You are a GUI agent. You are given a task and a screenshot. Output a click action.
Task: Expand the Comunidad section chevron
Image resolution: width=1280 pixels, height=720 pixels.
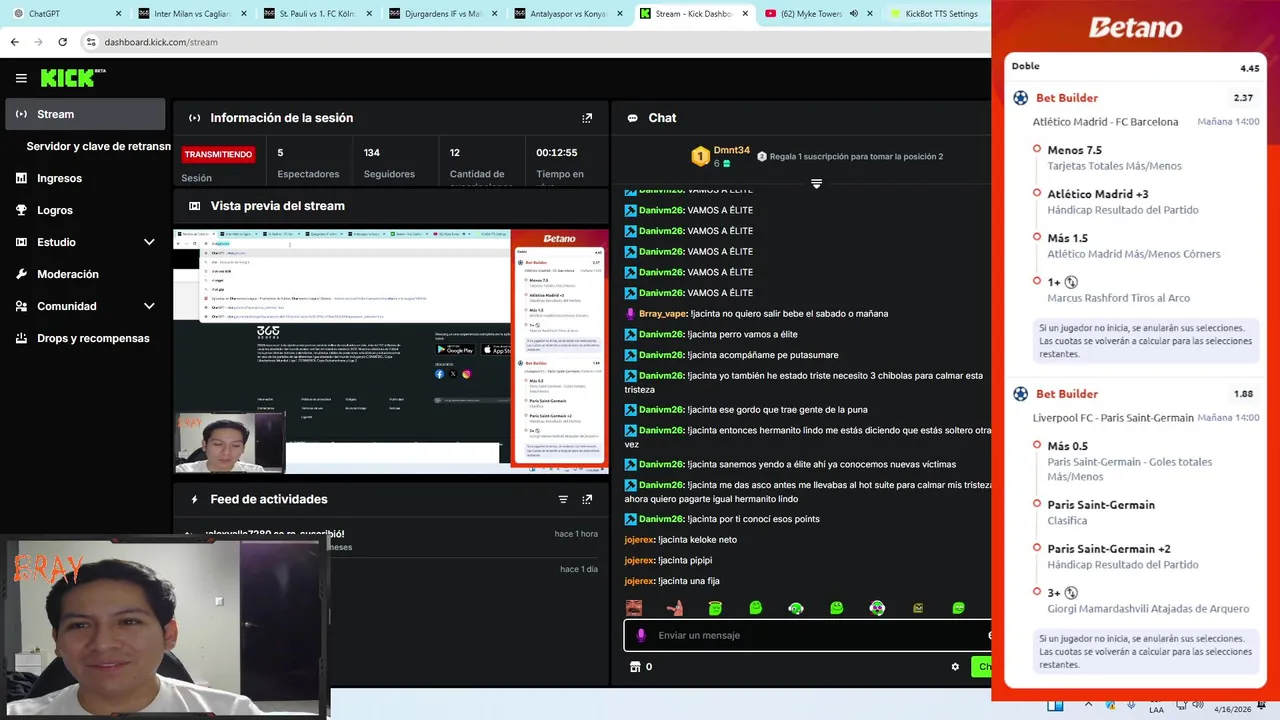[149, 306]
